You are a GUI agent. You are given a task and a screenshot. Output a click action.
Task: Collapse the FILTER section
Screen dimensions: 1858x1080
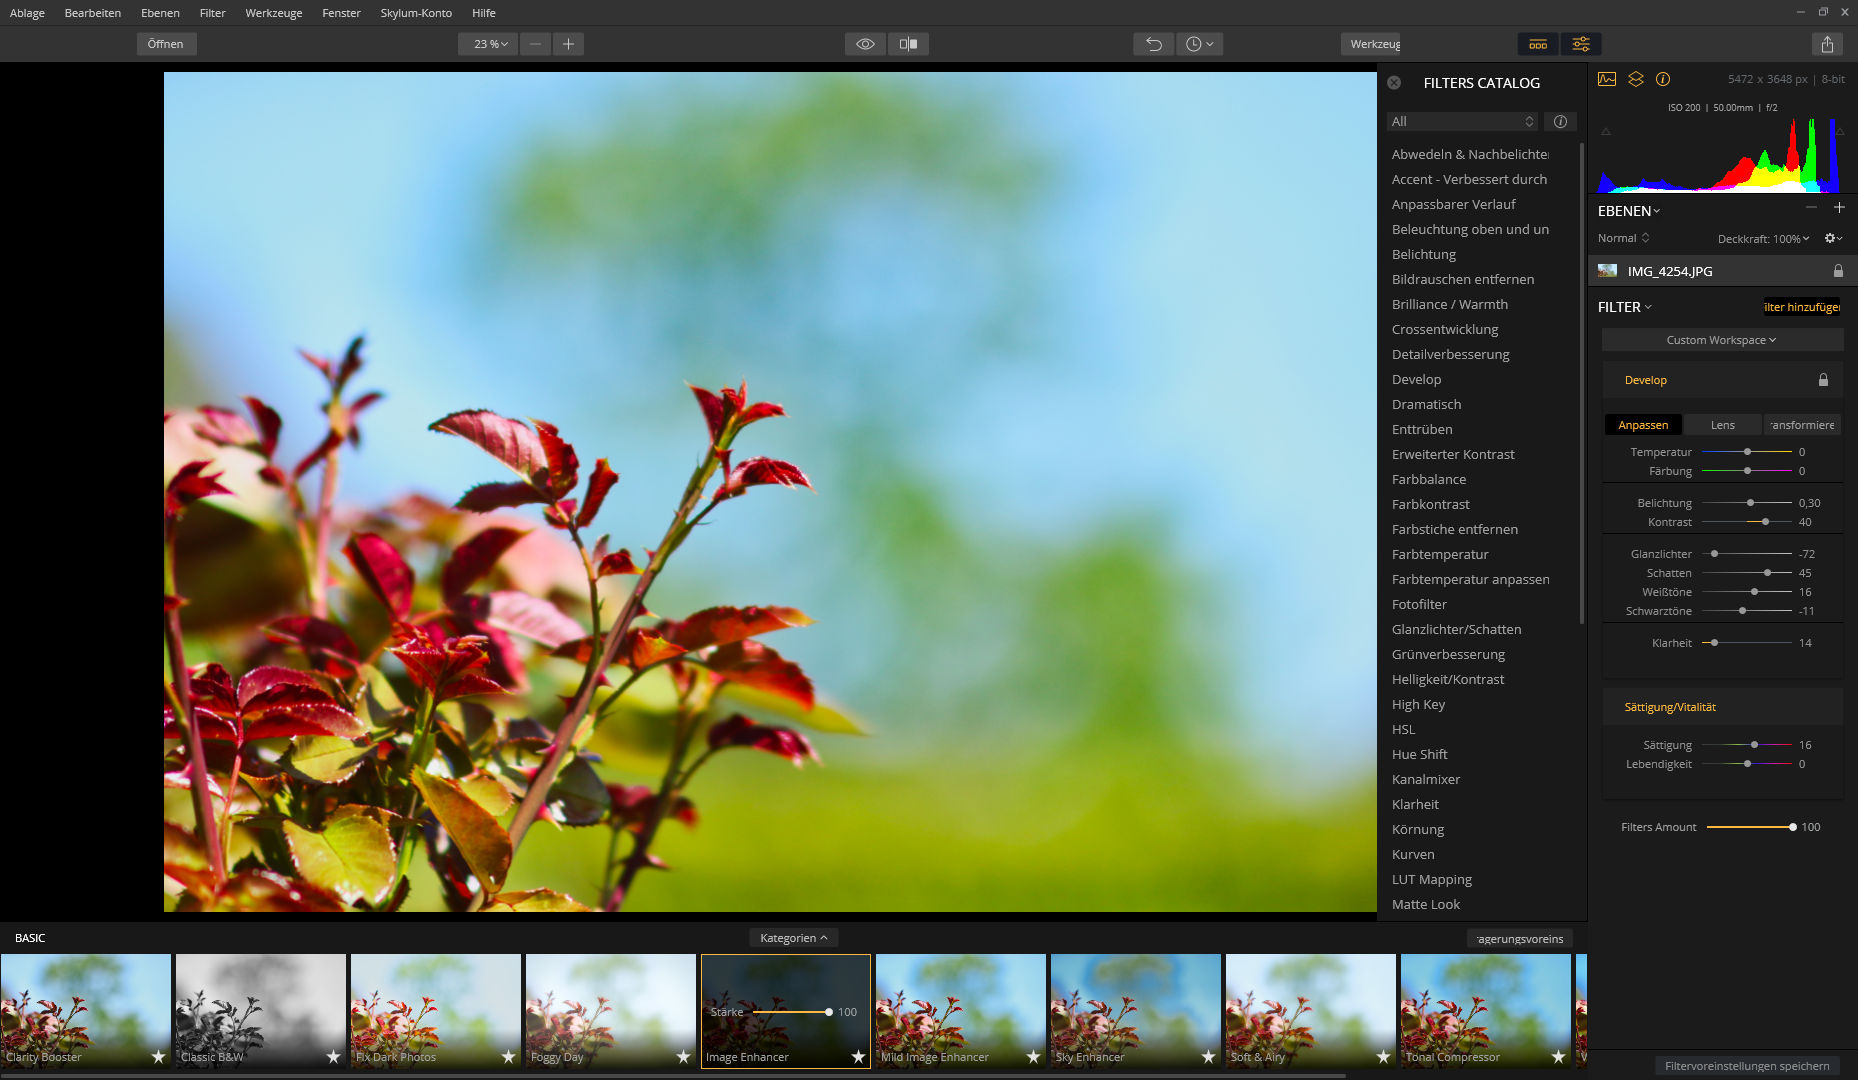click(1625, 307)
